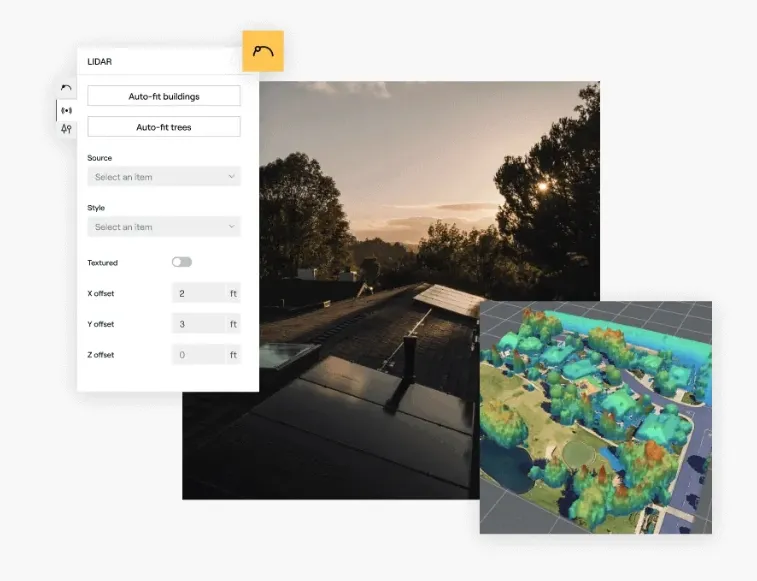Open the LIDAR signal sidebar icon

pyautogui.click(x=66, y=109)
